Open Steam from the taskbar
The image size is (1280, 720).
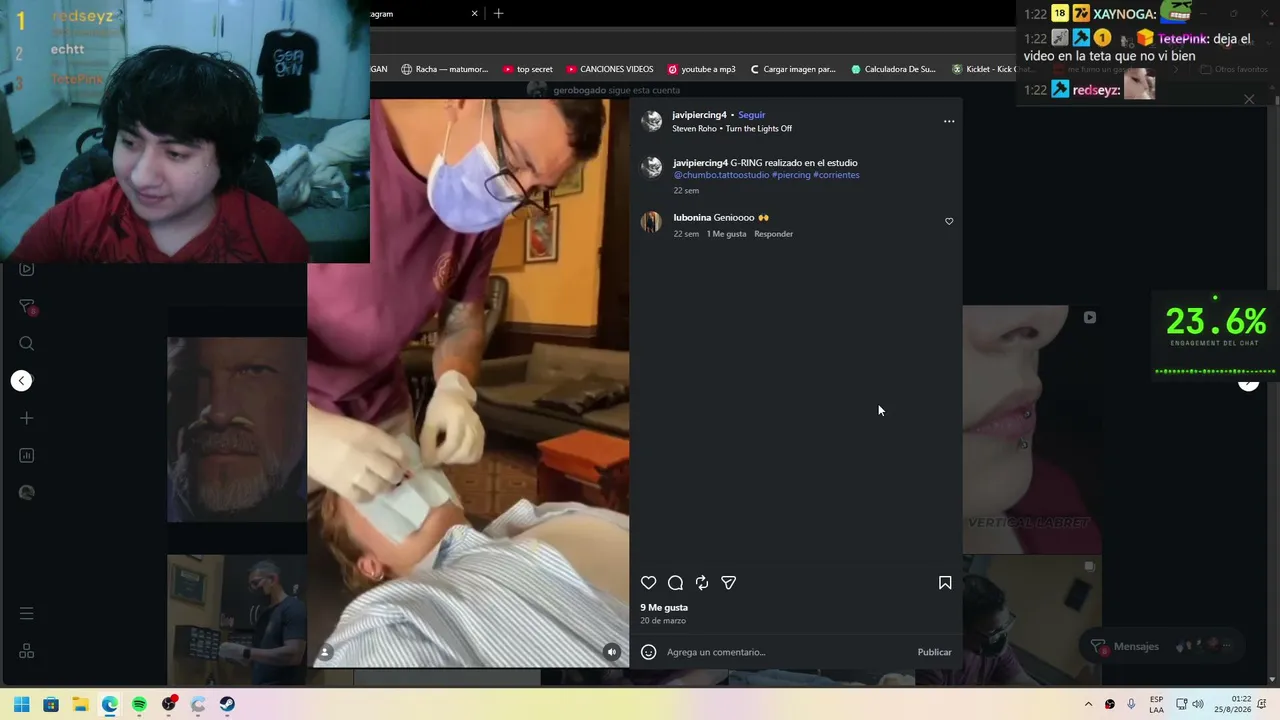pos(227,704)
